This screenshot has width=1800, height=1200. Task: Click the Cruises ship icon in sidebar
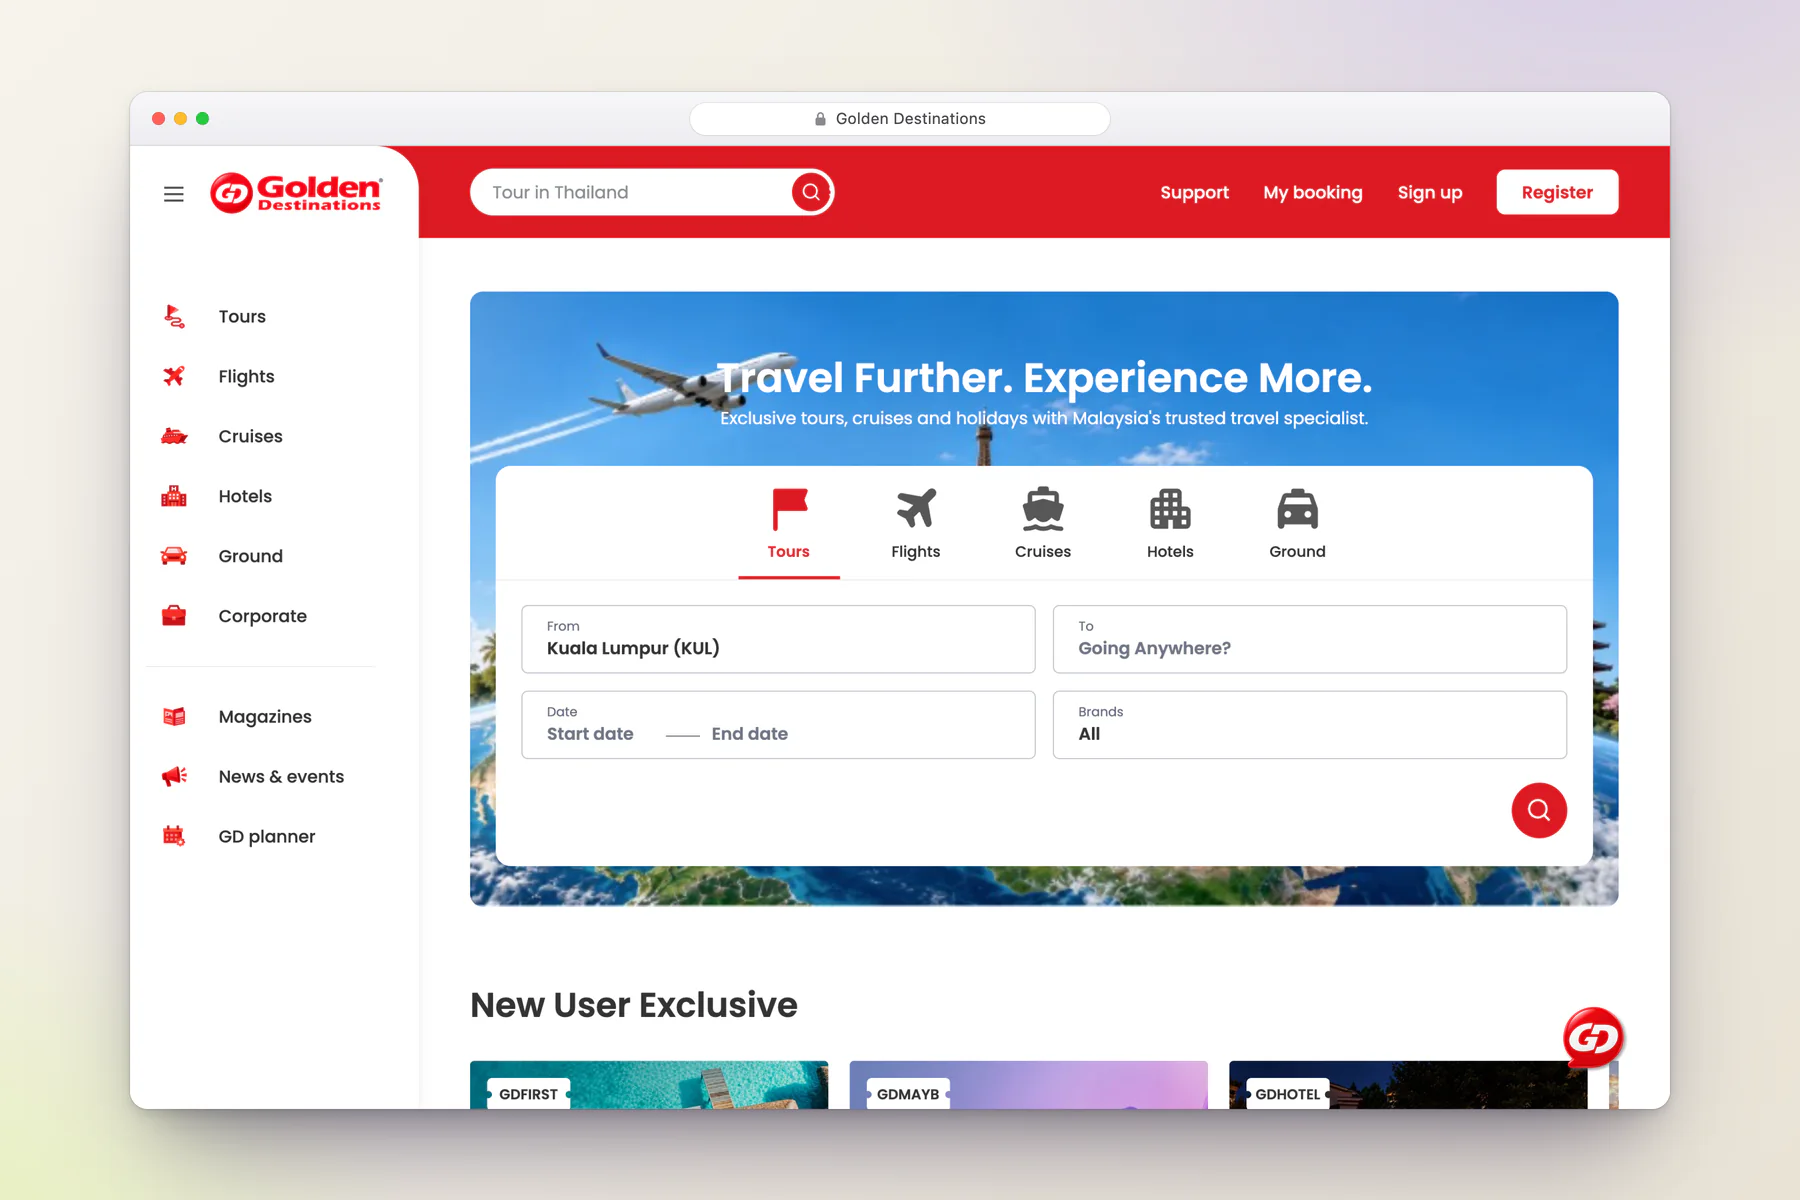174,436
